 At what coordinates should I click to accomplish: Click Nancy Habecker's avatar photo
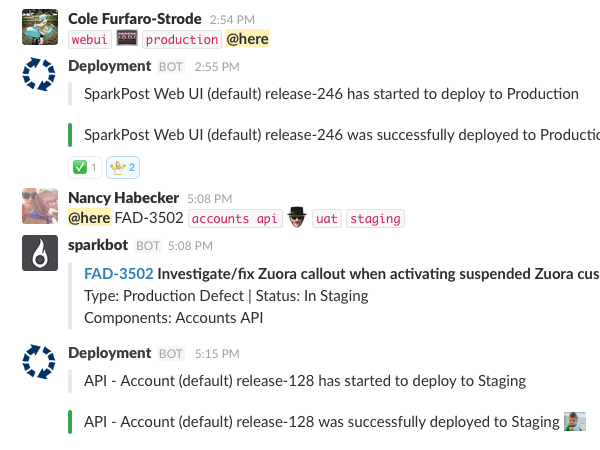click(40, 206)
